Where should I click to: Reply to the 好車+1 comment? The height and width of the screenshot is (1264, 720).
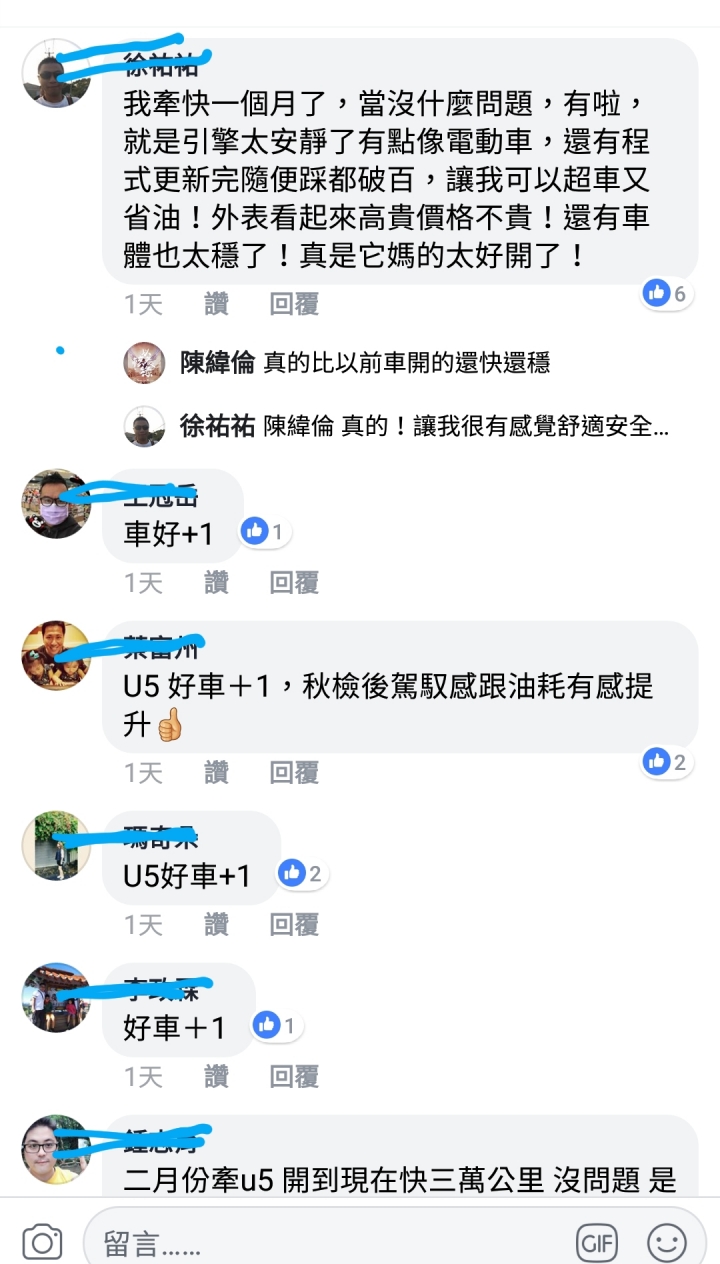[294, 1076]
